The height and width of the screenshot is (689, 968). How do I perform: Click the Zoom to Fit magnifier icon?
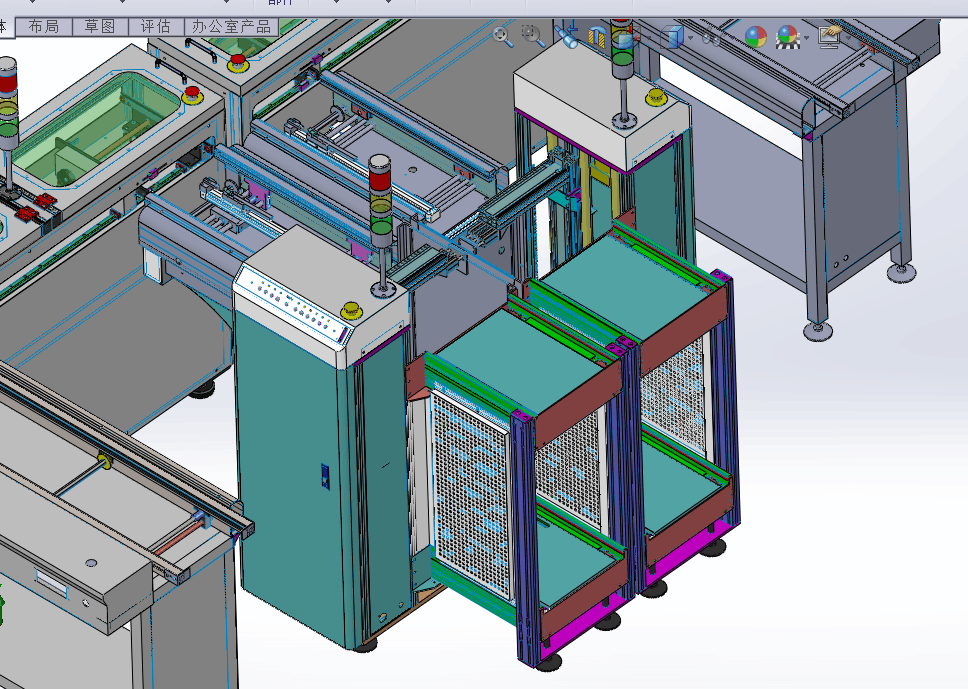coord(503,37)
